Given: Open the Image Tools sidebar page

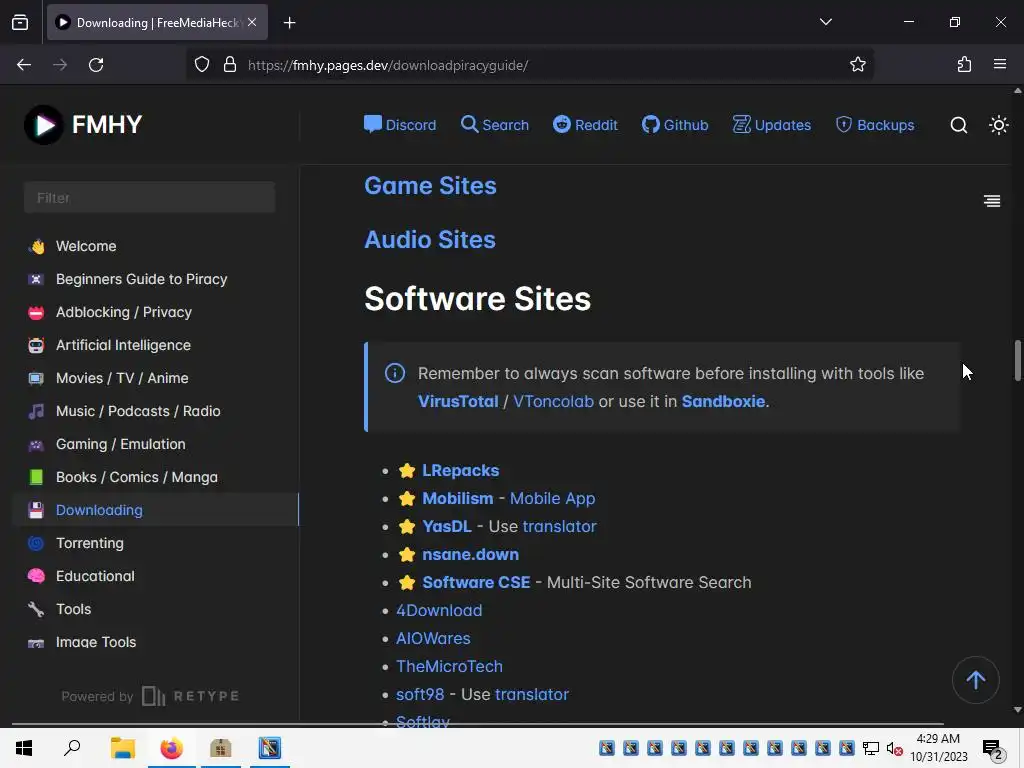Looking at the screenshot, I should (x=95, y=642).
